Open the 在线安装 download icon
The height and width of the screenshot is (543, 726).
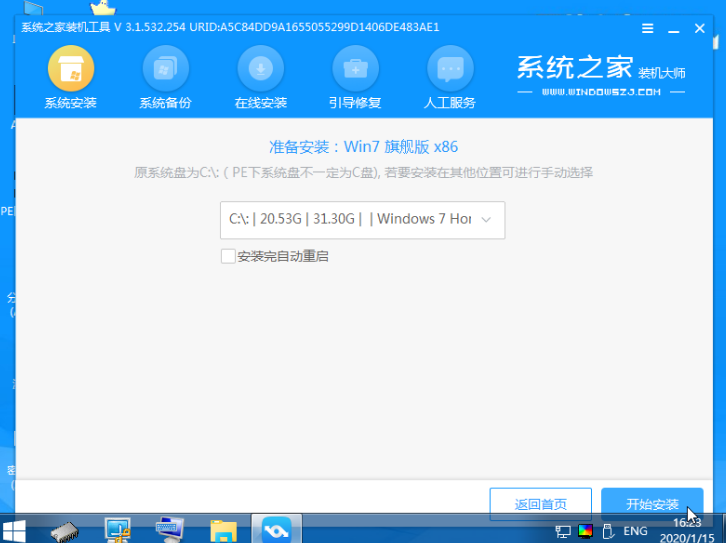coord(261,69)
